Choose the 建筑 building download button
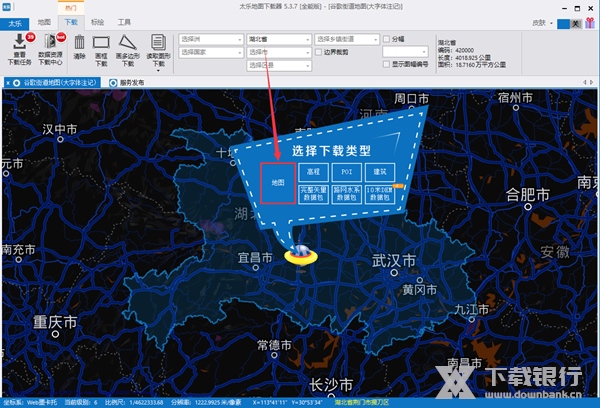 coord(380,172)
